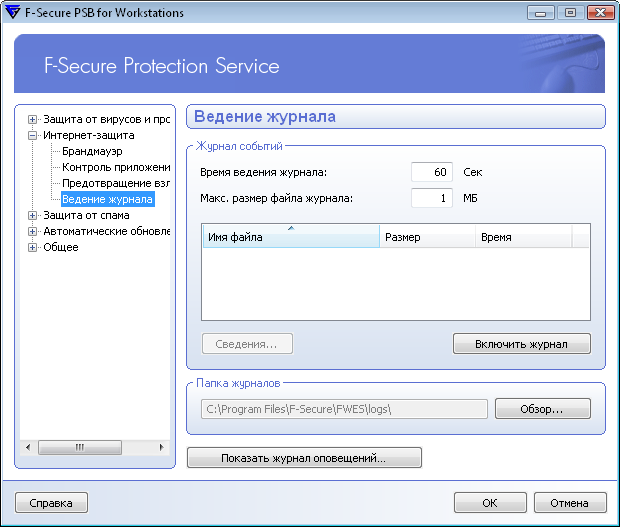Select the Интернет-защита tree item
620x527 pixels.
(89, 135)
